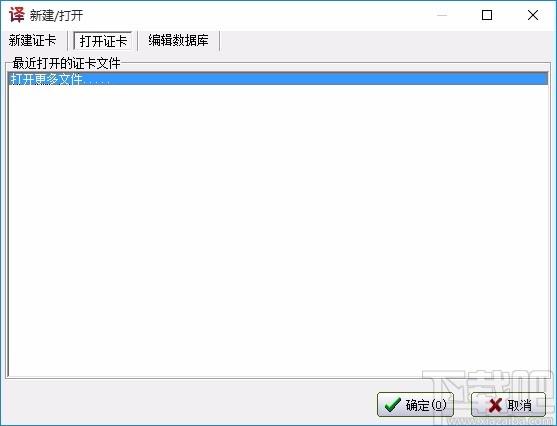
Task: Open the 编辑数据库 tab
Action: click(178, 40)
